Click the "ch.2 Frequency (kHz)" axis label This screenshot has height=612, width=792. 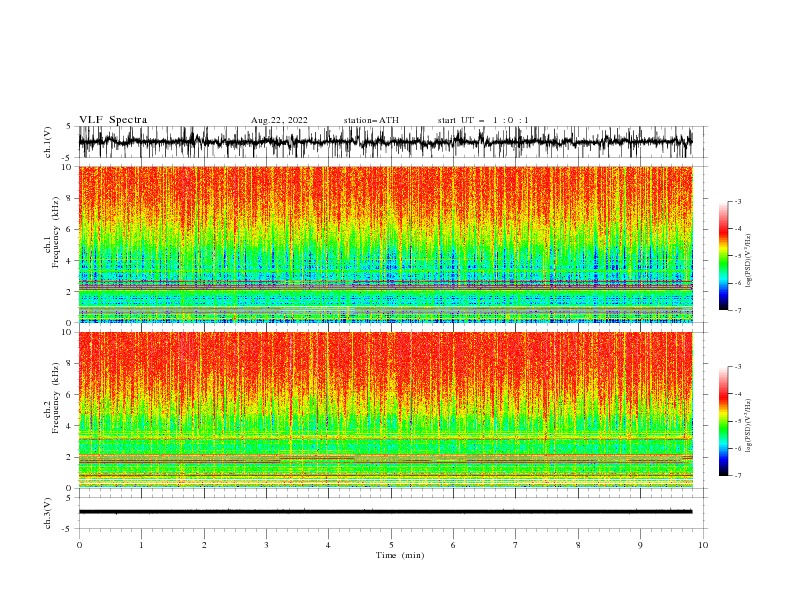click(x=52, y=397)
